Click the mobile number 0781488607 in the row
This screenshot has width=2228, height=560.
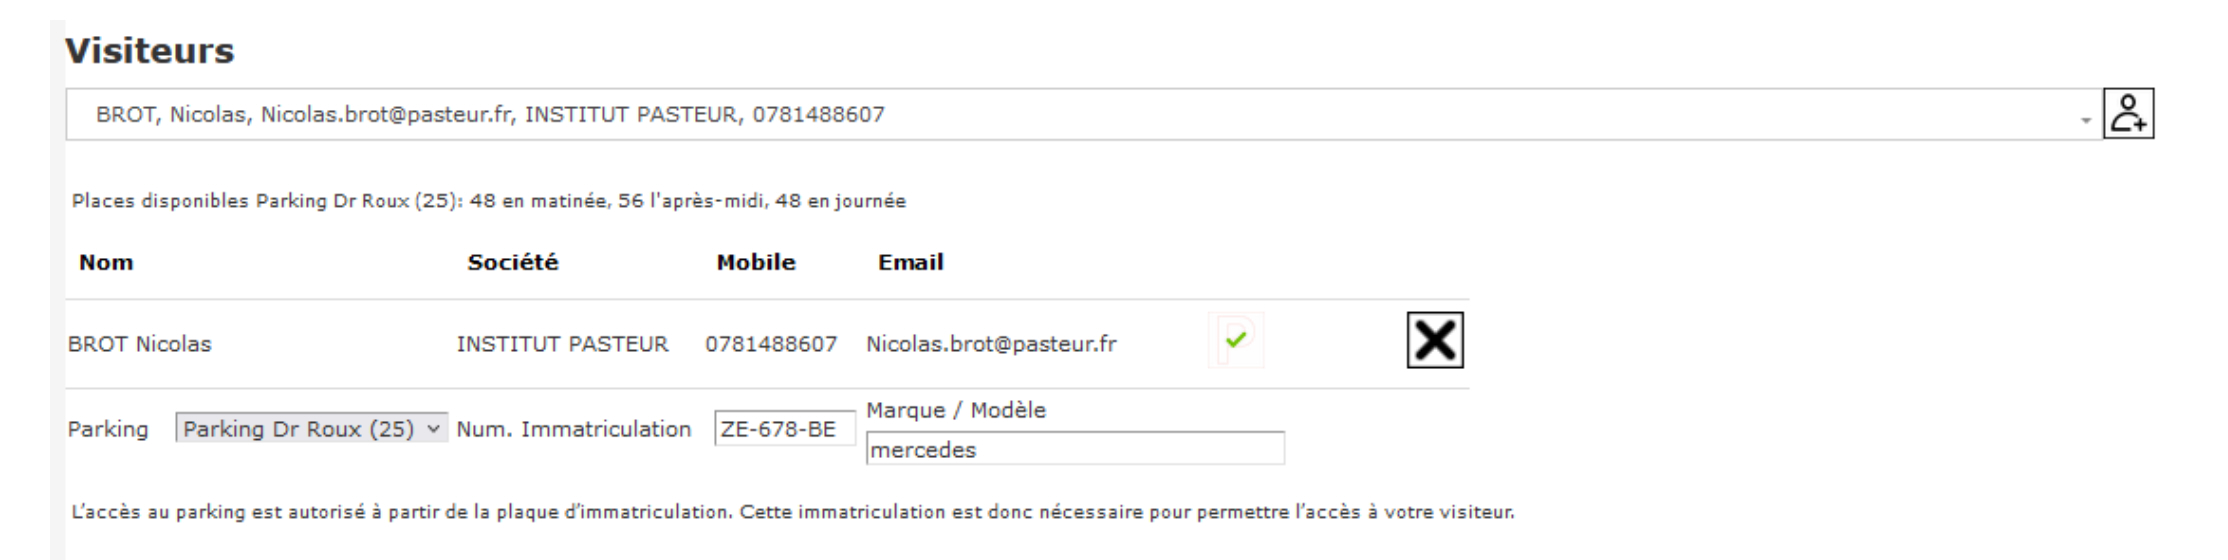771,344
